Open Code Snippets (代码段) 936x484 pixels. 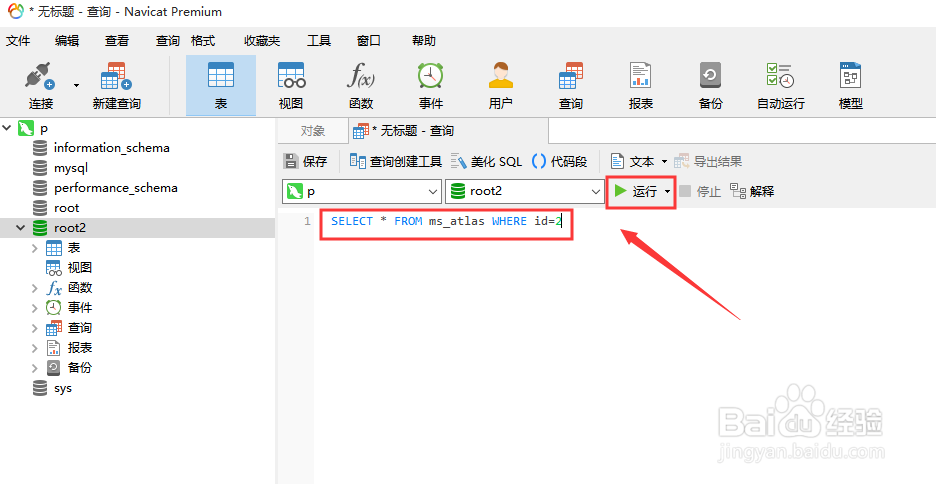[559, 161]
